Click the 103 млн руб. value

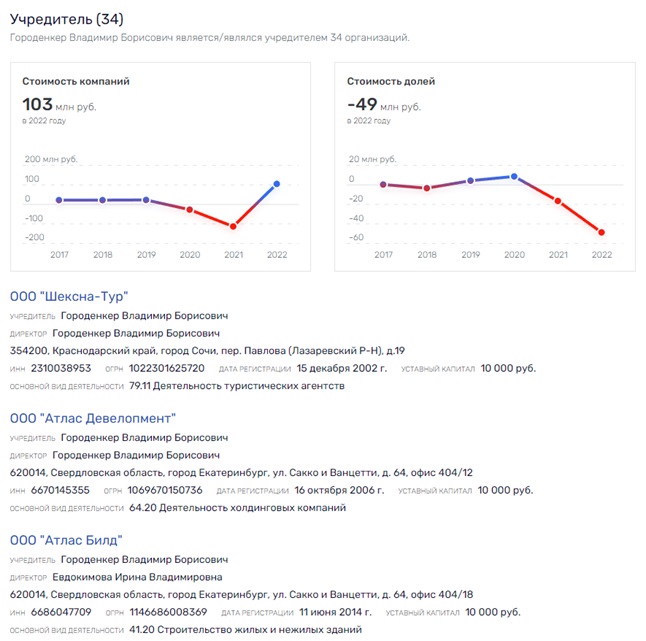click(64, 104)
